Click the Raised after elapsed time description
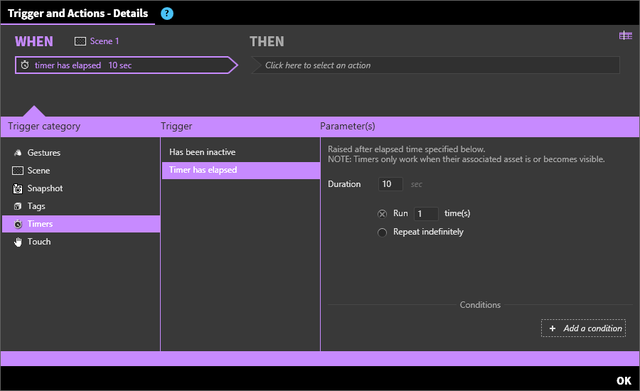The width and height of the screenshot is (640, 391). pyautogui.click(x=407, y=149)
